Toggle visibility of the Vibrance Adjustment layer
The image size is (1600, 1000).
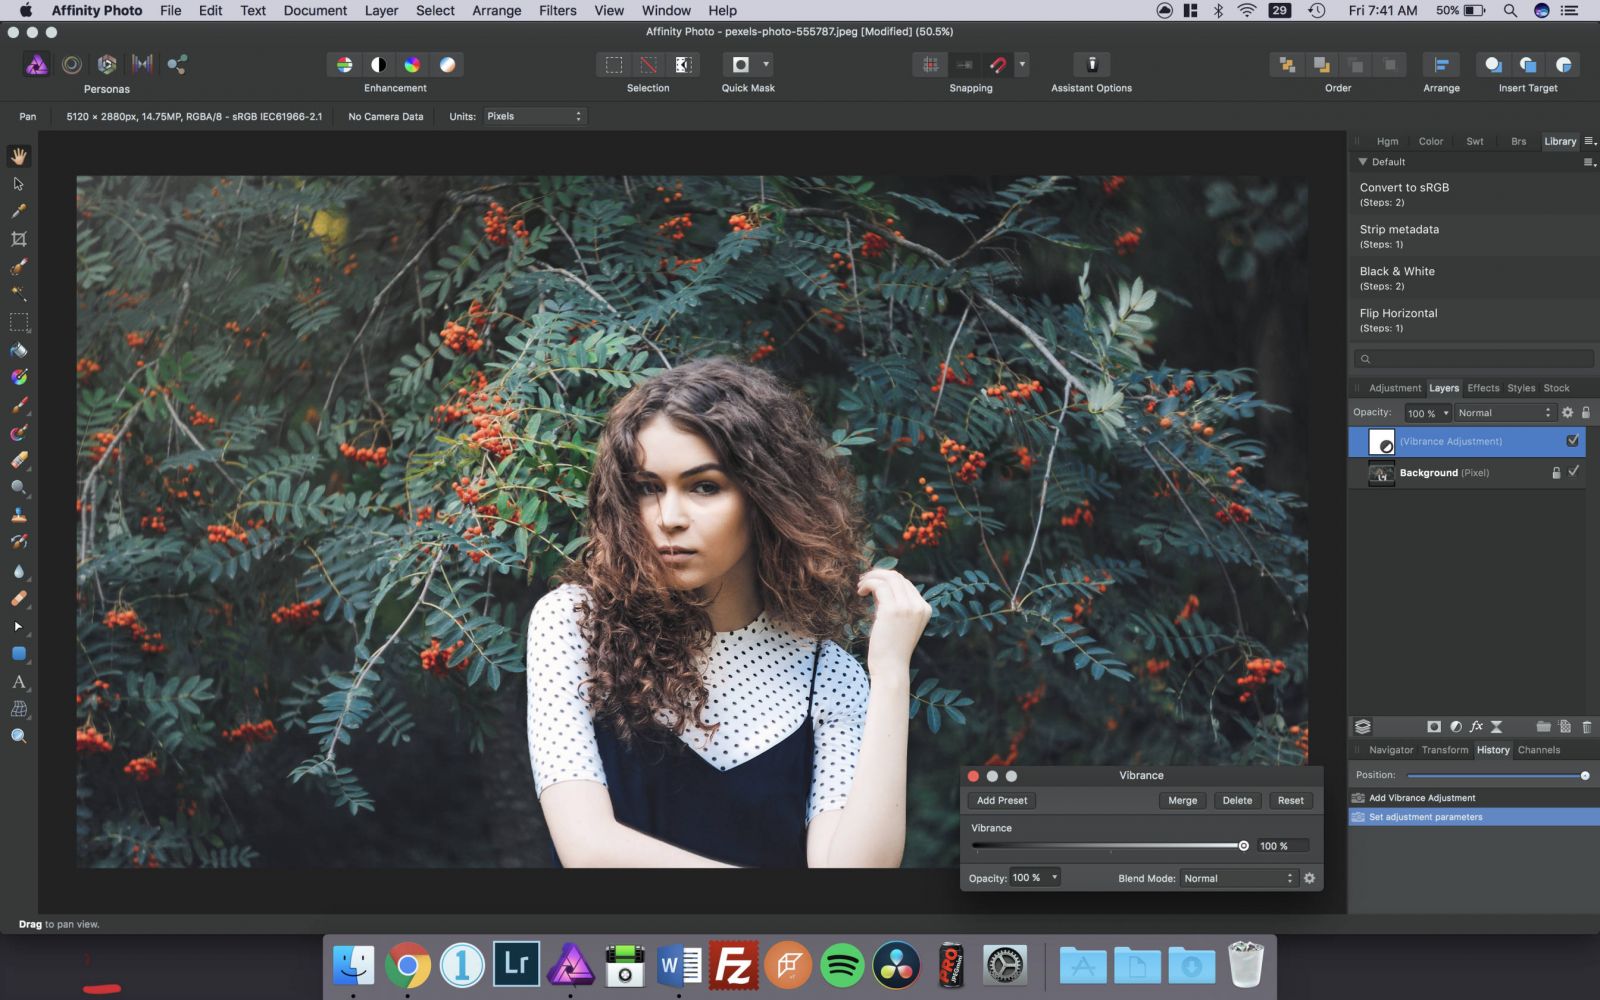tap(1573, 440)
